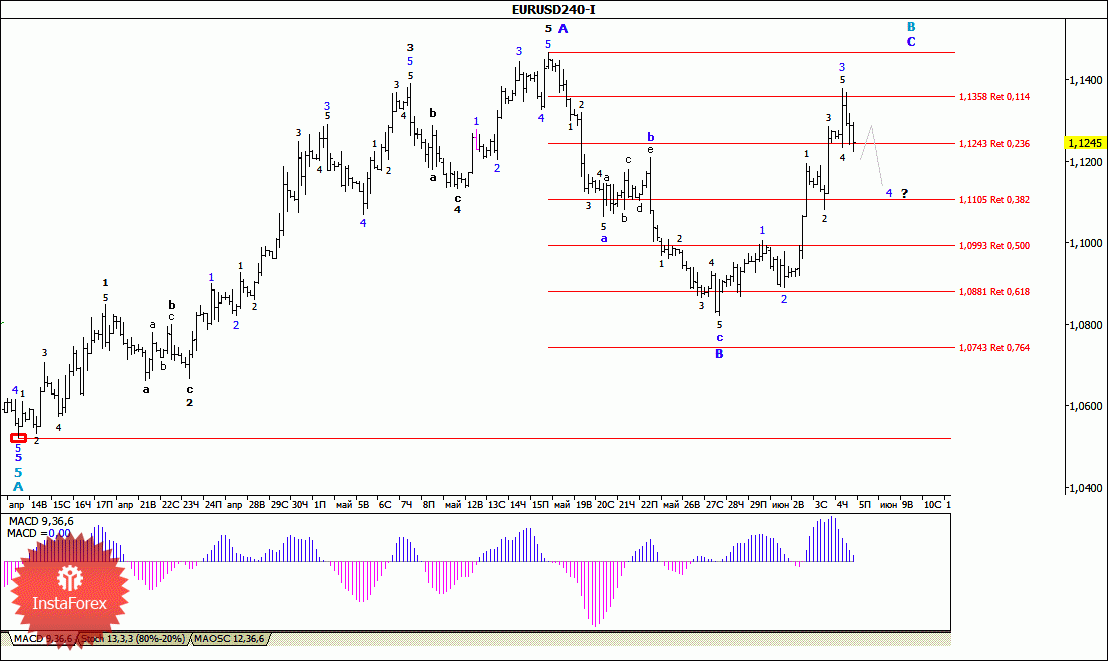The image size is (1108, 661).
Task: Click the EURUSD240-I chart title
Action: pos(553,9)
